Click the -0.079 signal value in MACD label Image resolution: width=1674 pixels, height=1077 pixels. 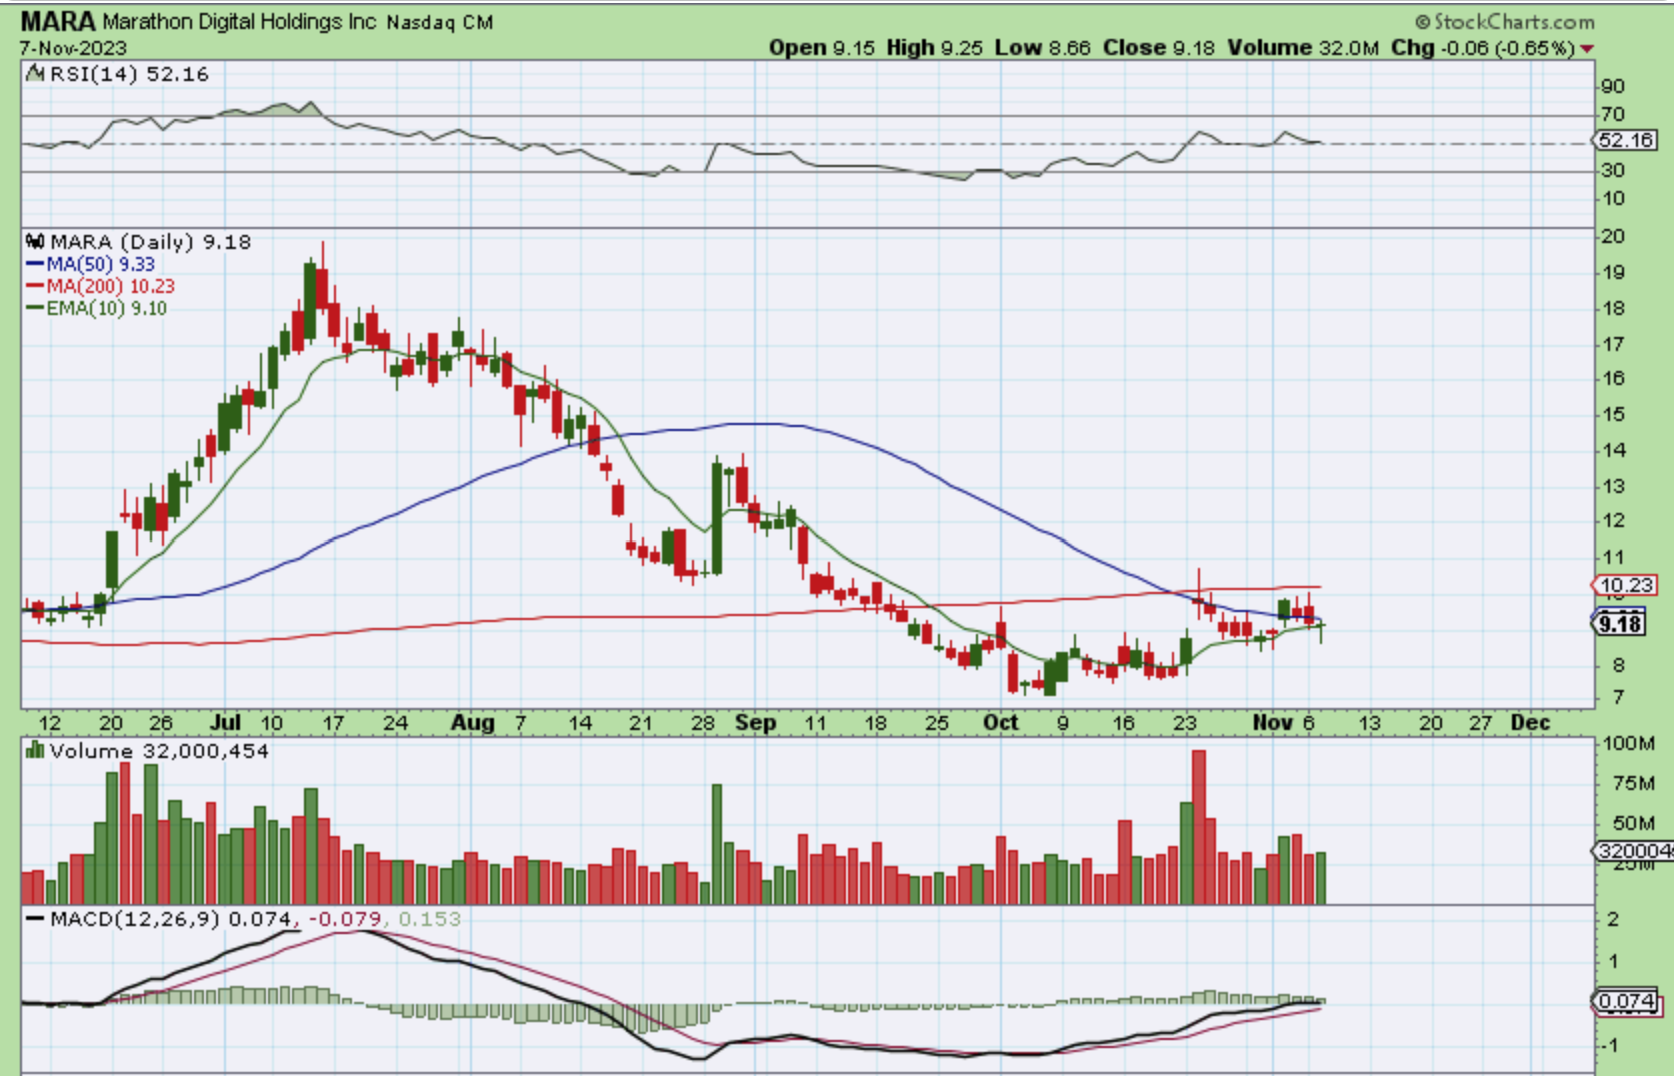pyautogui.click(x=346, y=919)
